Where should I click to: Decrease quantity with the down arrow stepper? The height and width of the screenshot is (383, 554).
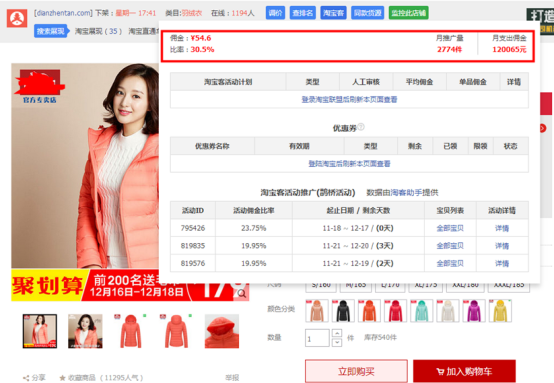(337, 342)
